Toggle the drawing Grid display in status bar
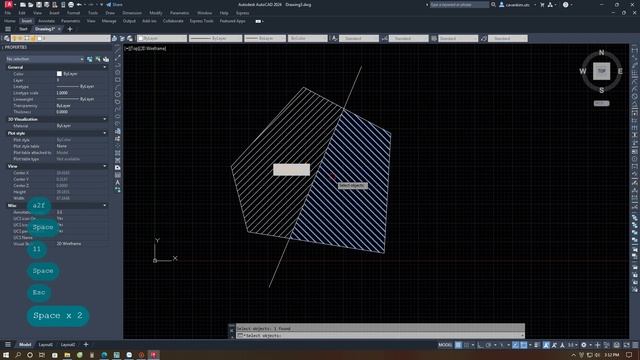The image size is (640, 360). point(458,345)
